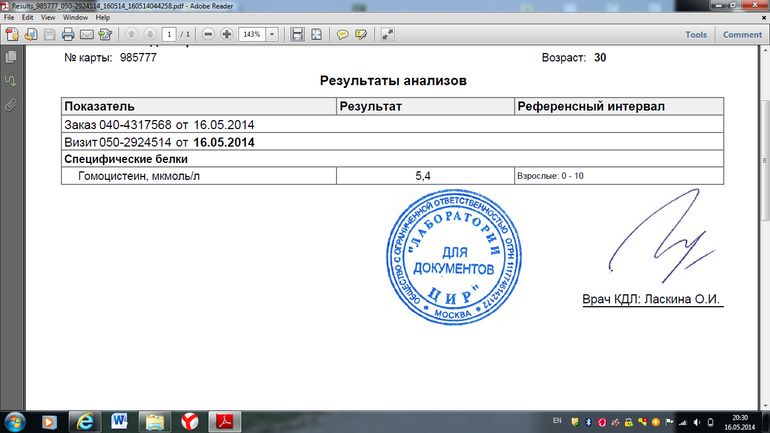
Task: Open the Attachments paperclip panel
Action: tap(10, 103)
